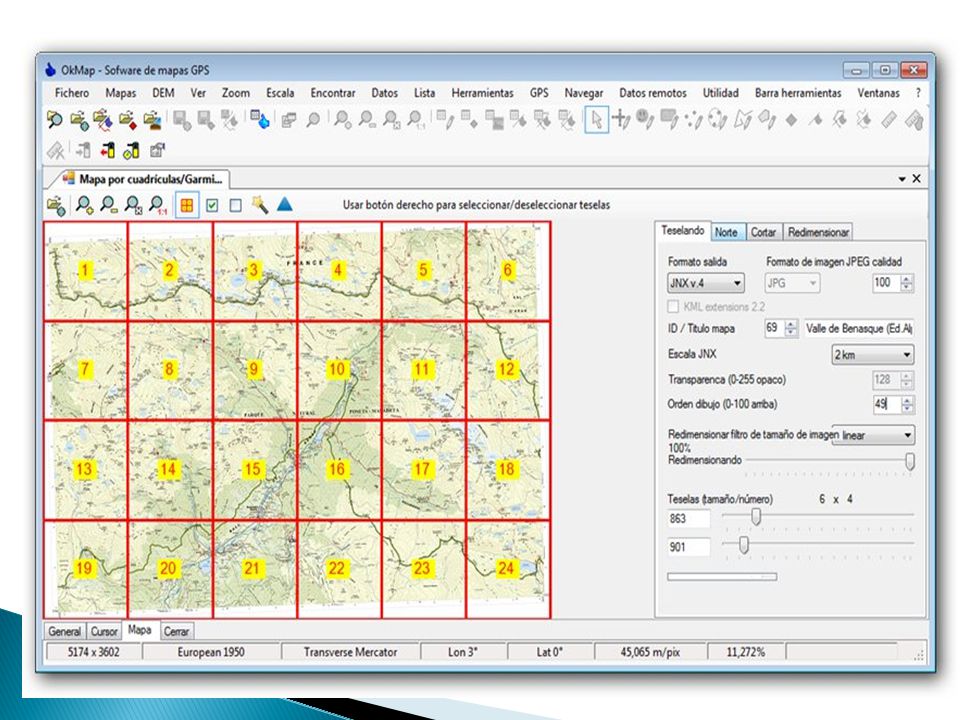
Task: Click the tile height slider next to 901
Action: coord(744,545)
